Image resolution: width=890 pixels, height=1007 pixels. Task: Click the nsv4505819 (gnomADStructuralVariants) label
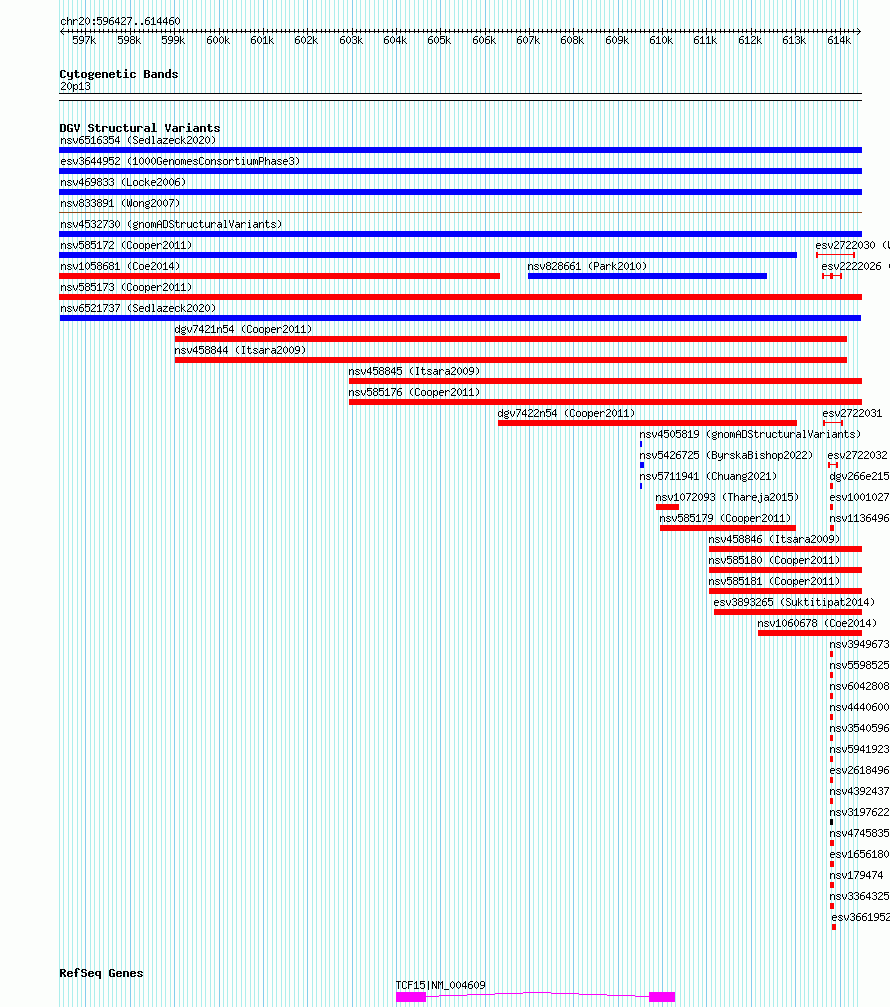(x=750, y=434)
